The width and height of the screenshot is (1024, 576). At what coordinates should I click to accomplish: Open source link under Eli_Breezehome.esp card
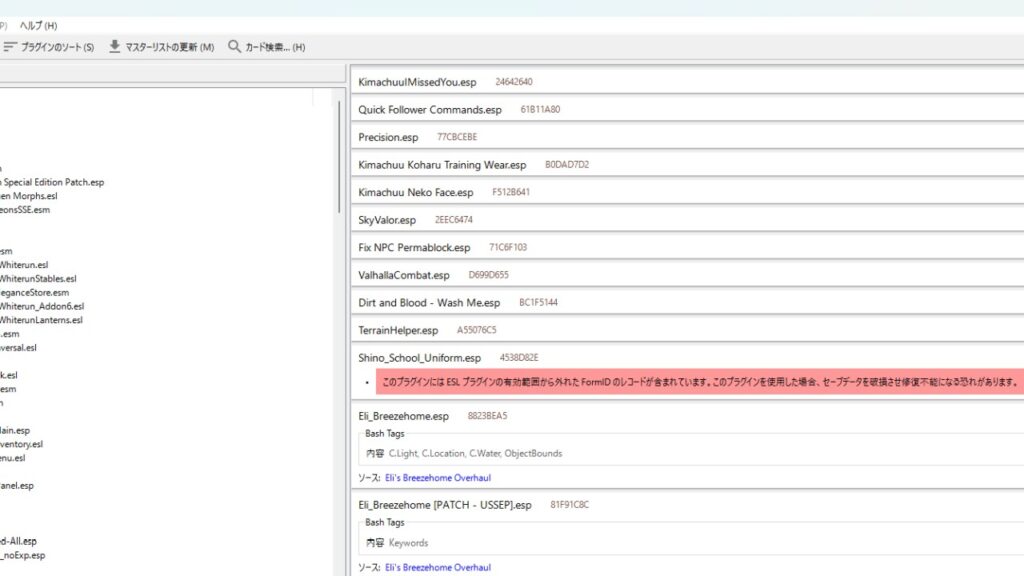pos(438,478)
